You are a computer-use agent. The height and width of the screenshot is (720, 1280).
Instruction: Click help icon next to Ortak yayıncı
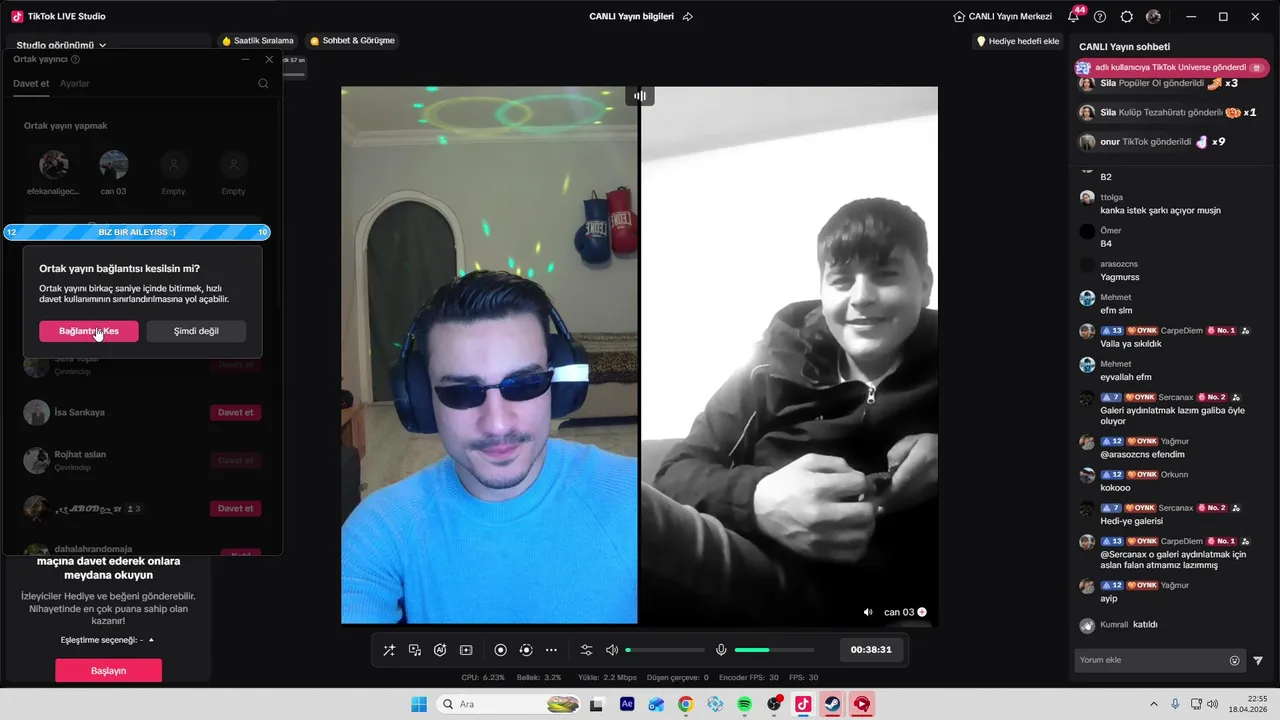tap(76, 59)
